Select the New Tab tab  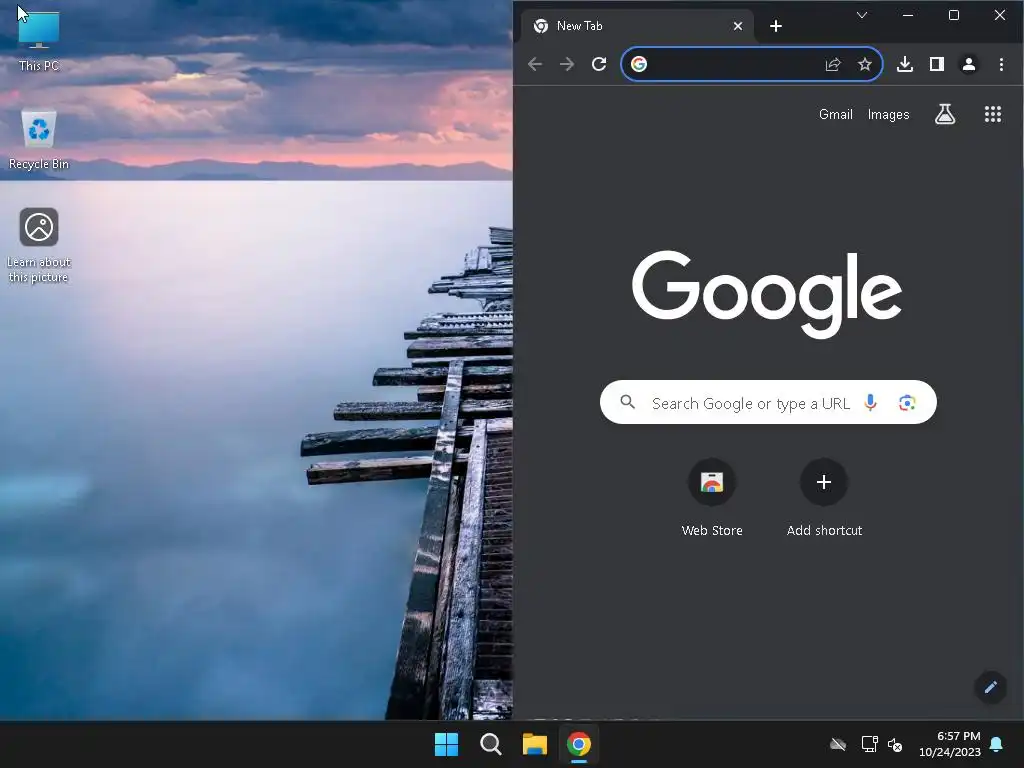coord(637,26)
